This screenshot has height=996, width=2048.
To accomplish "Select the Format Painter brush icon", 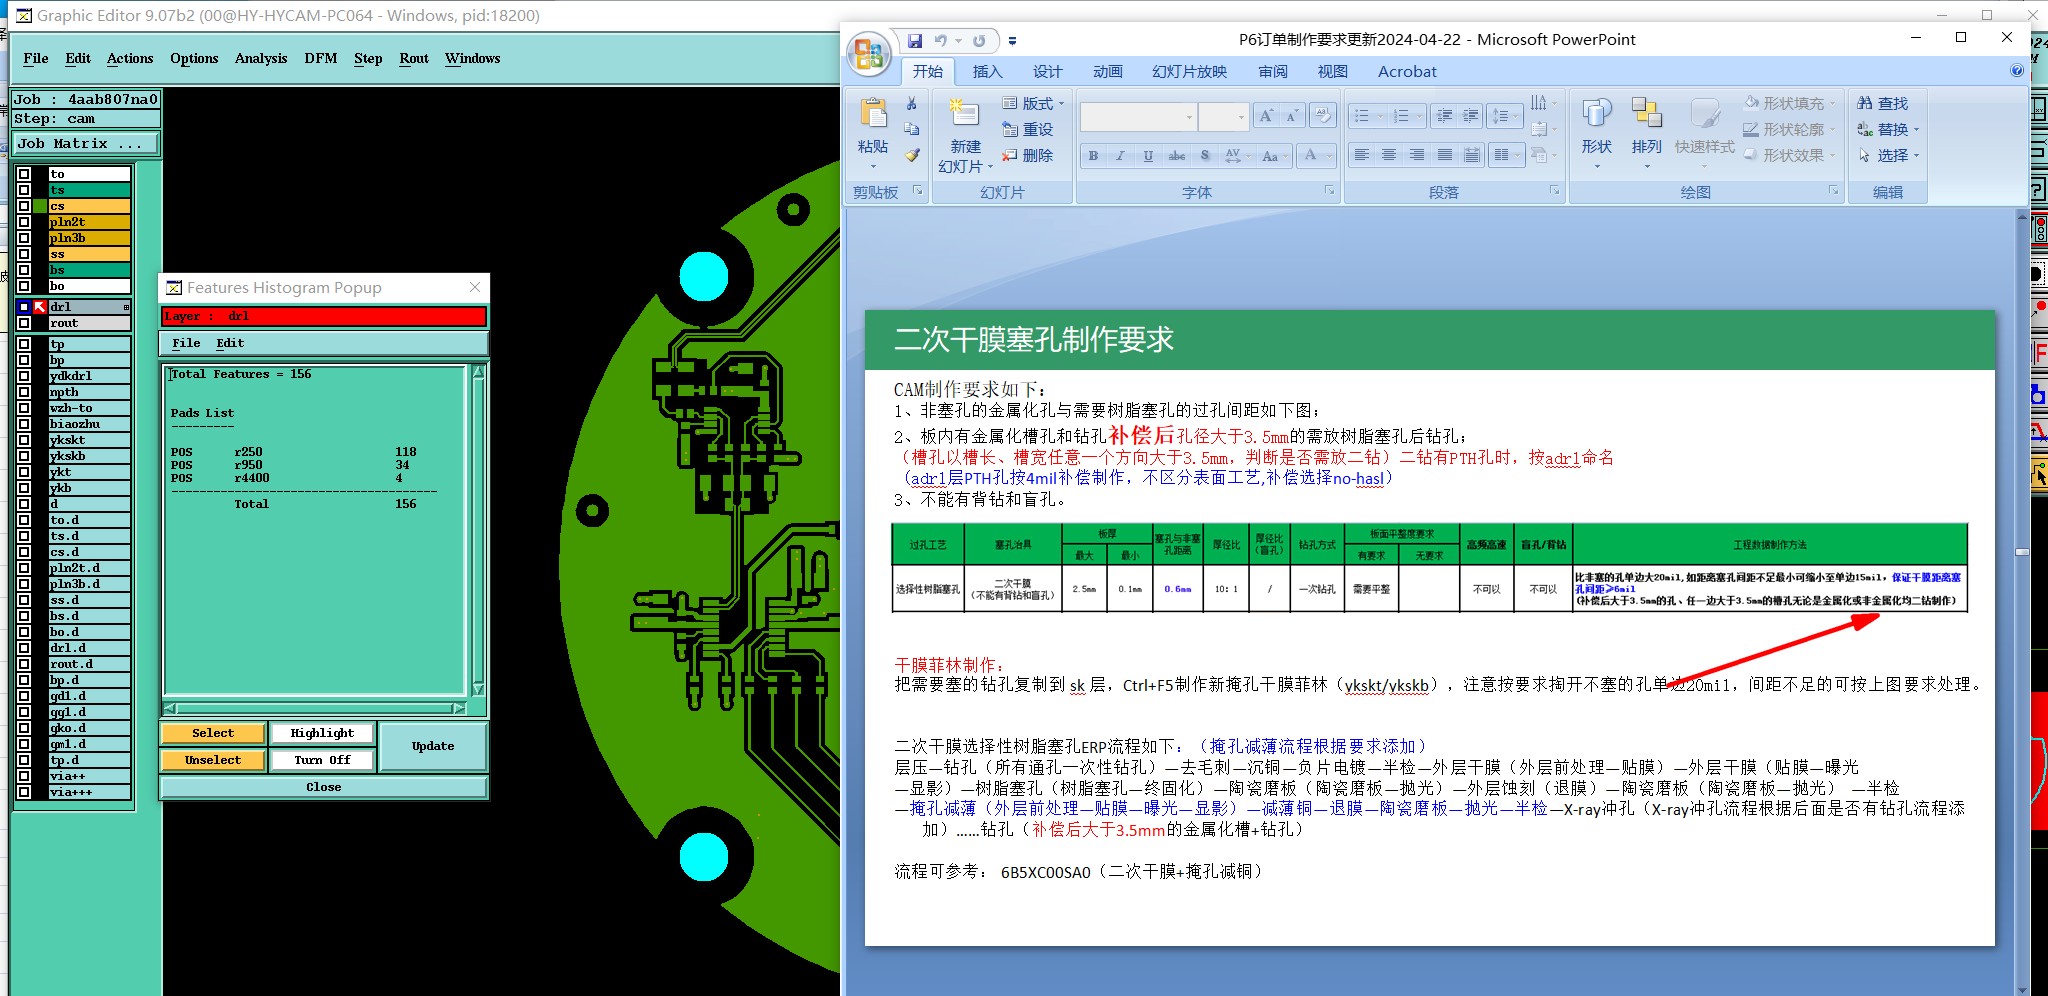I will 911,155.
